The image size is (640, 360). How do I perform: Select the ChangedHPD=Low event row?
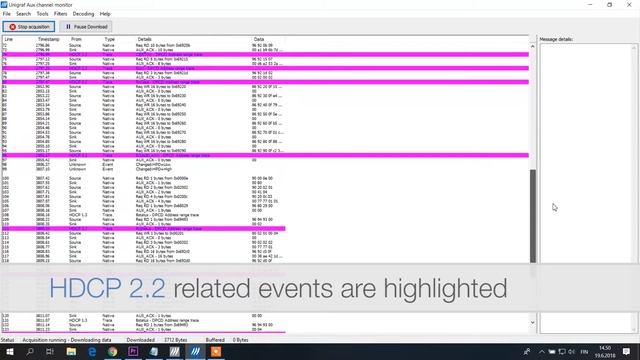pyautogui.click(x=265, y=164)
